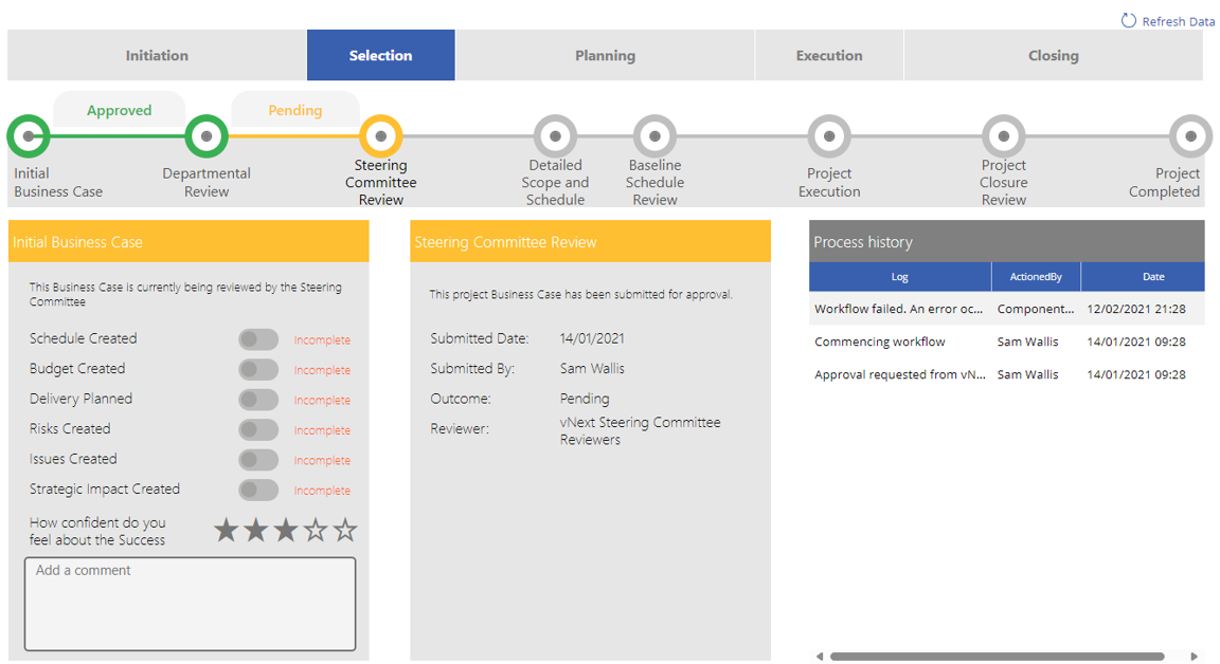Click the Project Completed milestone circle
Screen dimensions: 1220x664
point(1190,133)
